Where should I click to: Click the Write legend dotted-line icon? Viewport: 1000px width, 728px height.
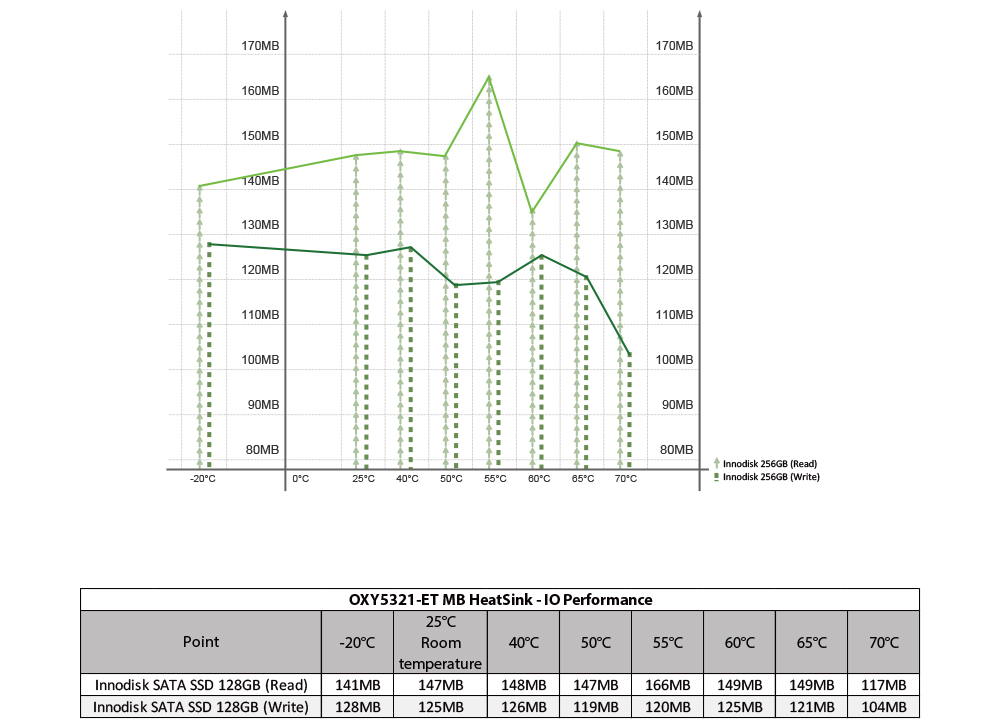click(717, 477)
